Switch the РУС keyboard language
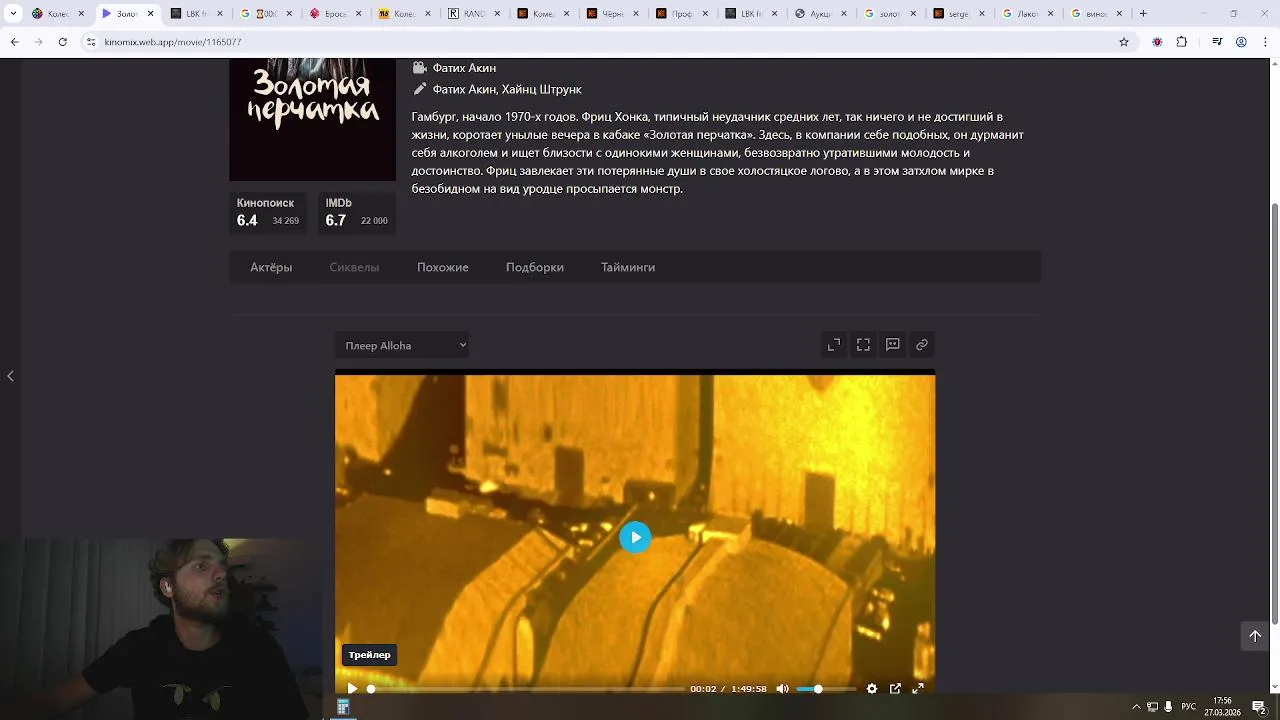Viewport: 1280px width, 720px height. tap(1189, 707)
